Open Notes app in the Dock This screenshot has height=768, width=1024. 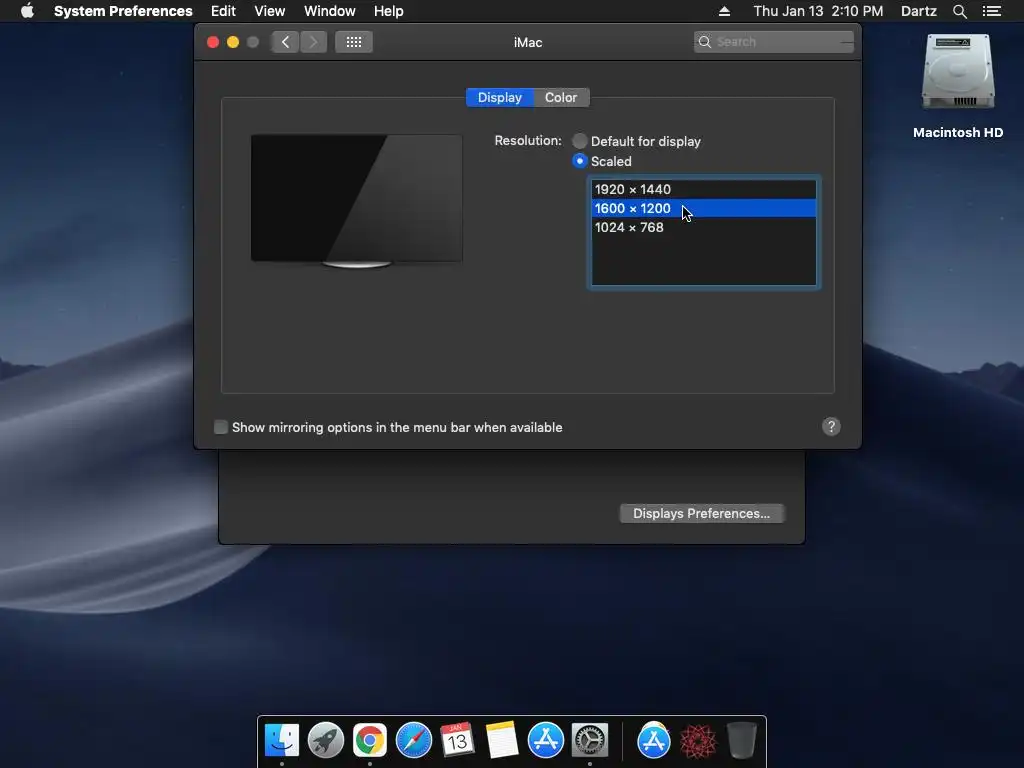pyautogui.click(x=502, y=741)
